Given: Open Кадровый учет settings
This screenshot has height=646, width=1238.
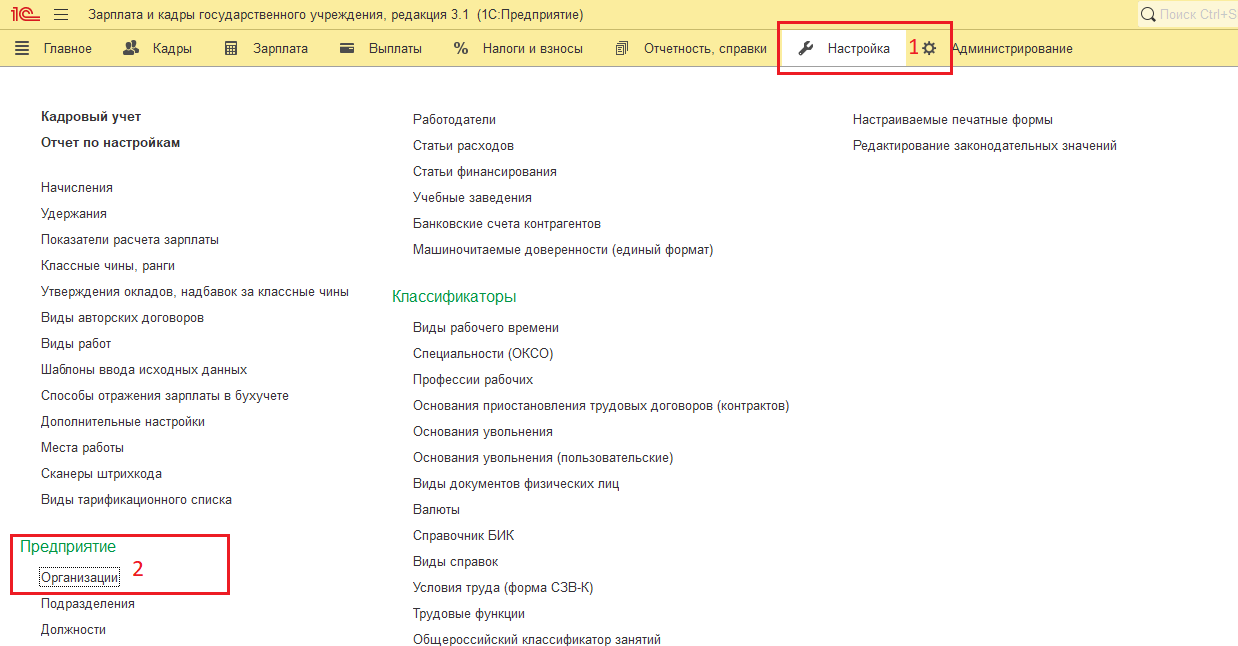Looking at the screenshot, I should coord(91,117).
